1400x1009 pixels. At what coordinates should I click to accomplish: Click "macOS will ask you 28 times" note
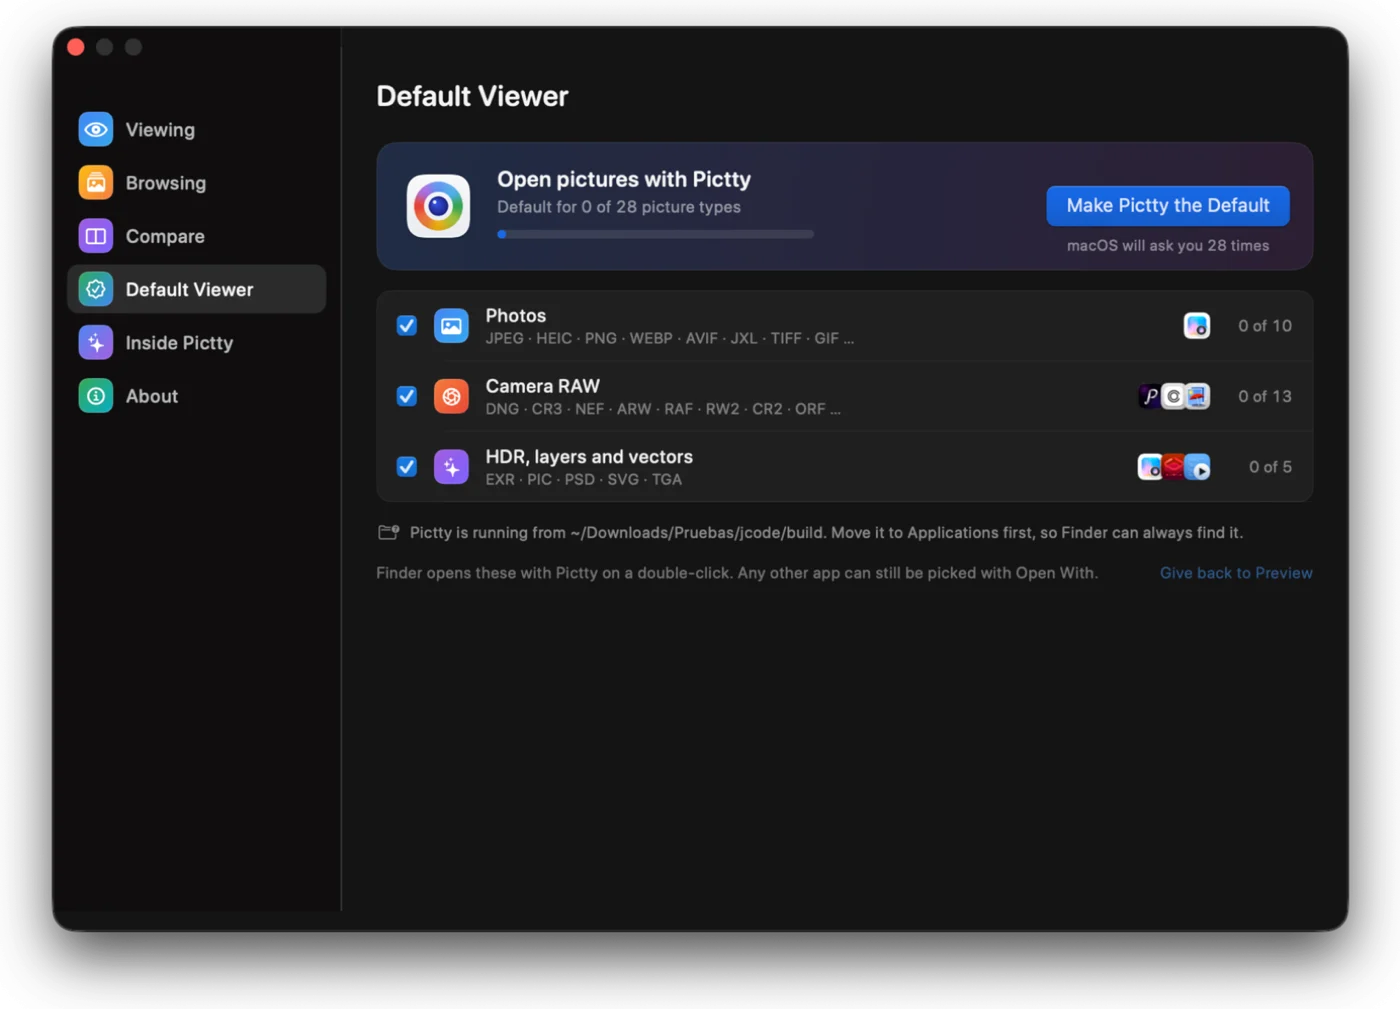tap(1168, 246)
